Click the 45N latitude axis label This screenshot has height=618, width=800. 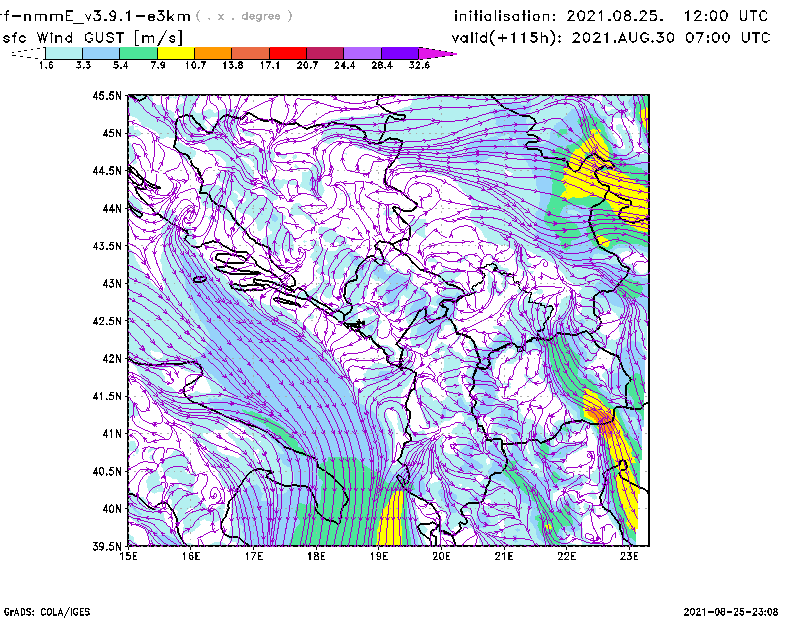coord(112,133)
